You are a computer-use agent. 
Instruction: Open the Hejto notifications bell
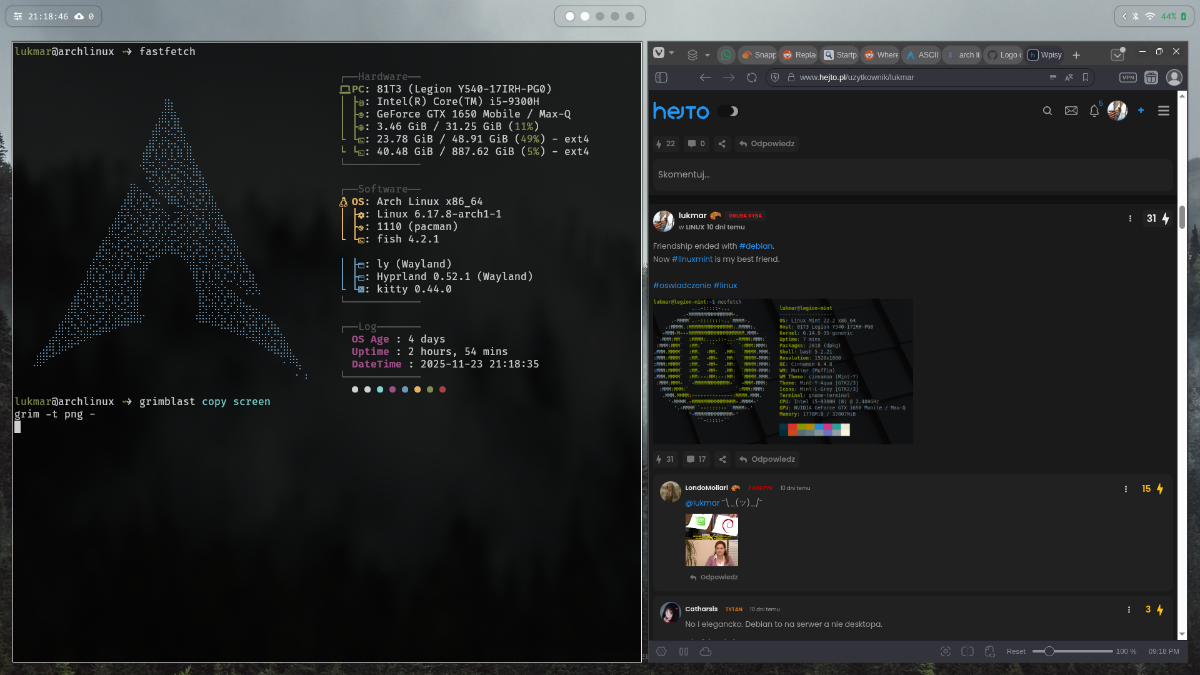(1094, 111)
